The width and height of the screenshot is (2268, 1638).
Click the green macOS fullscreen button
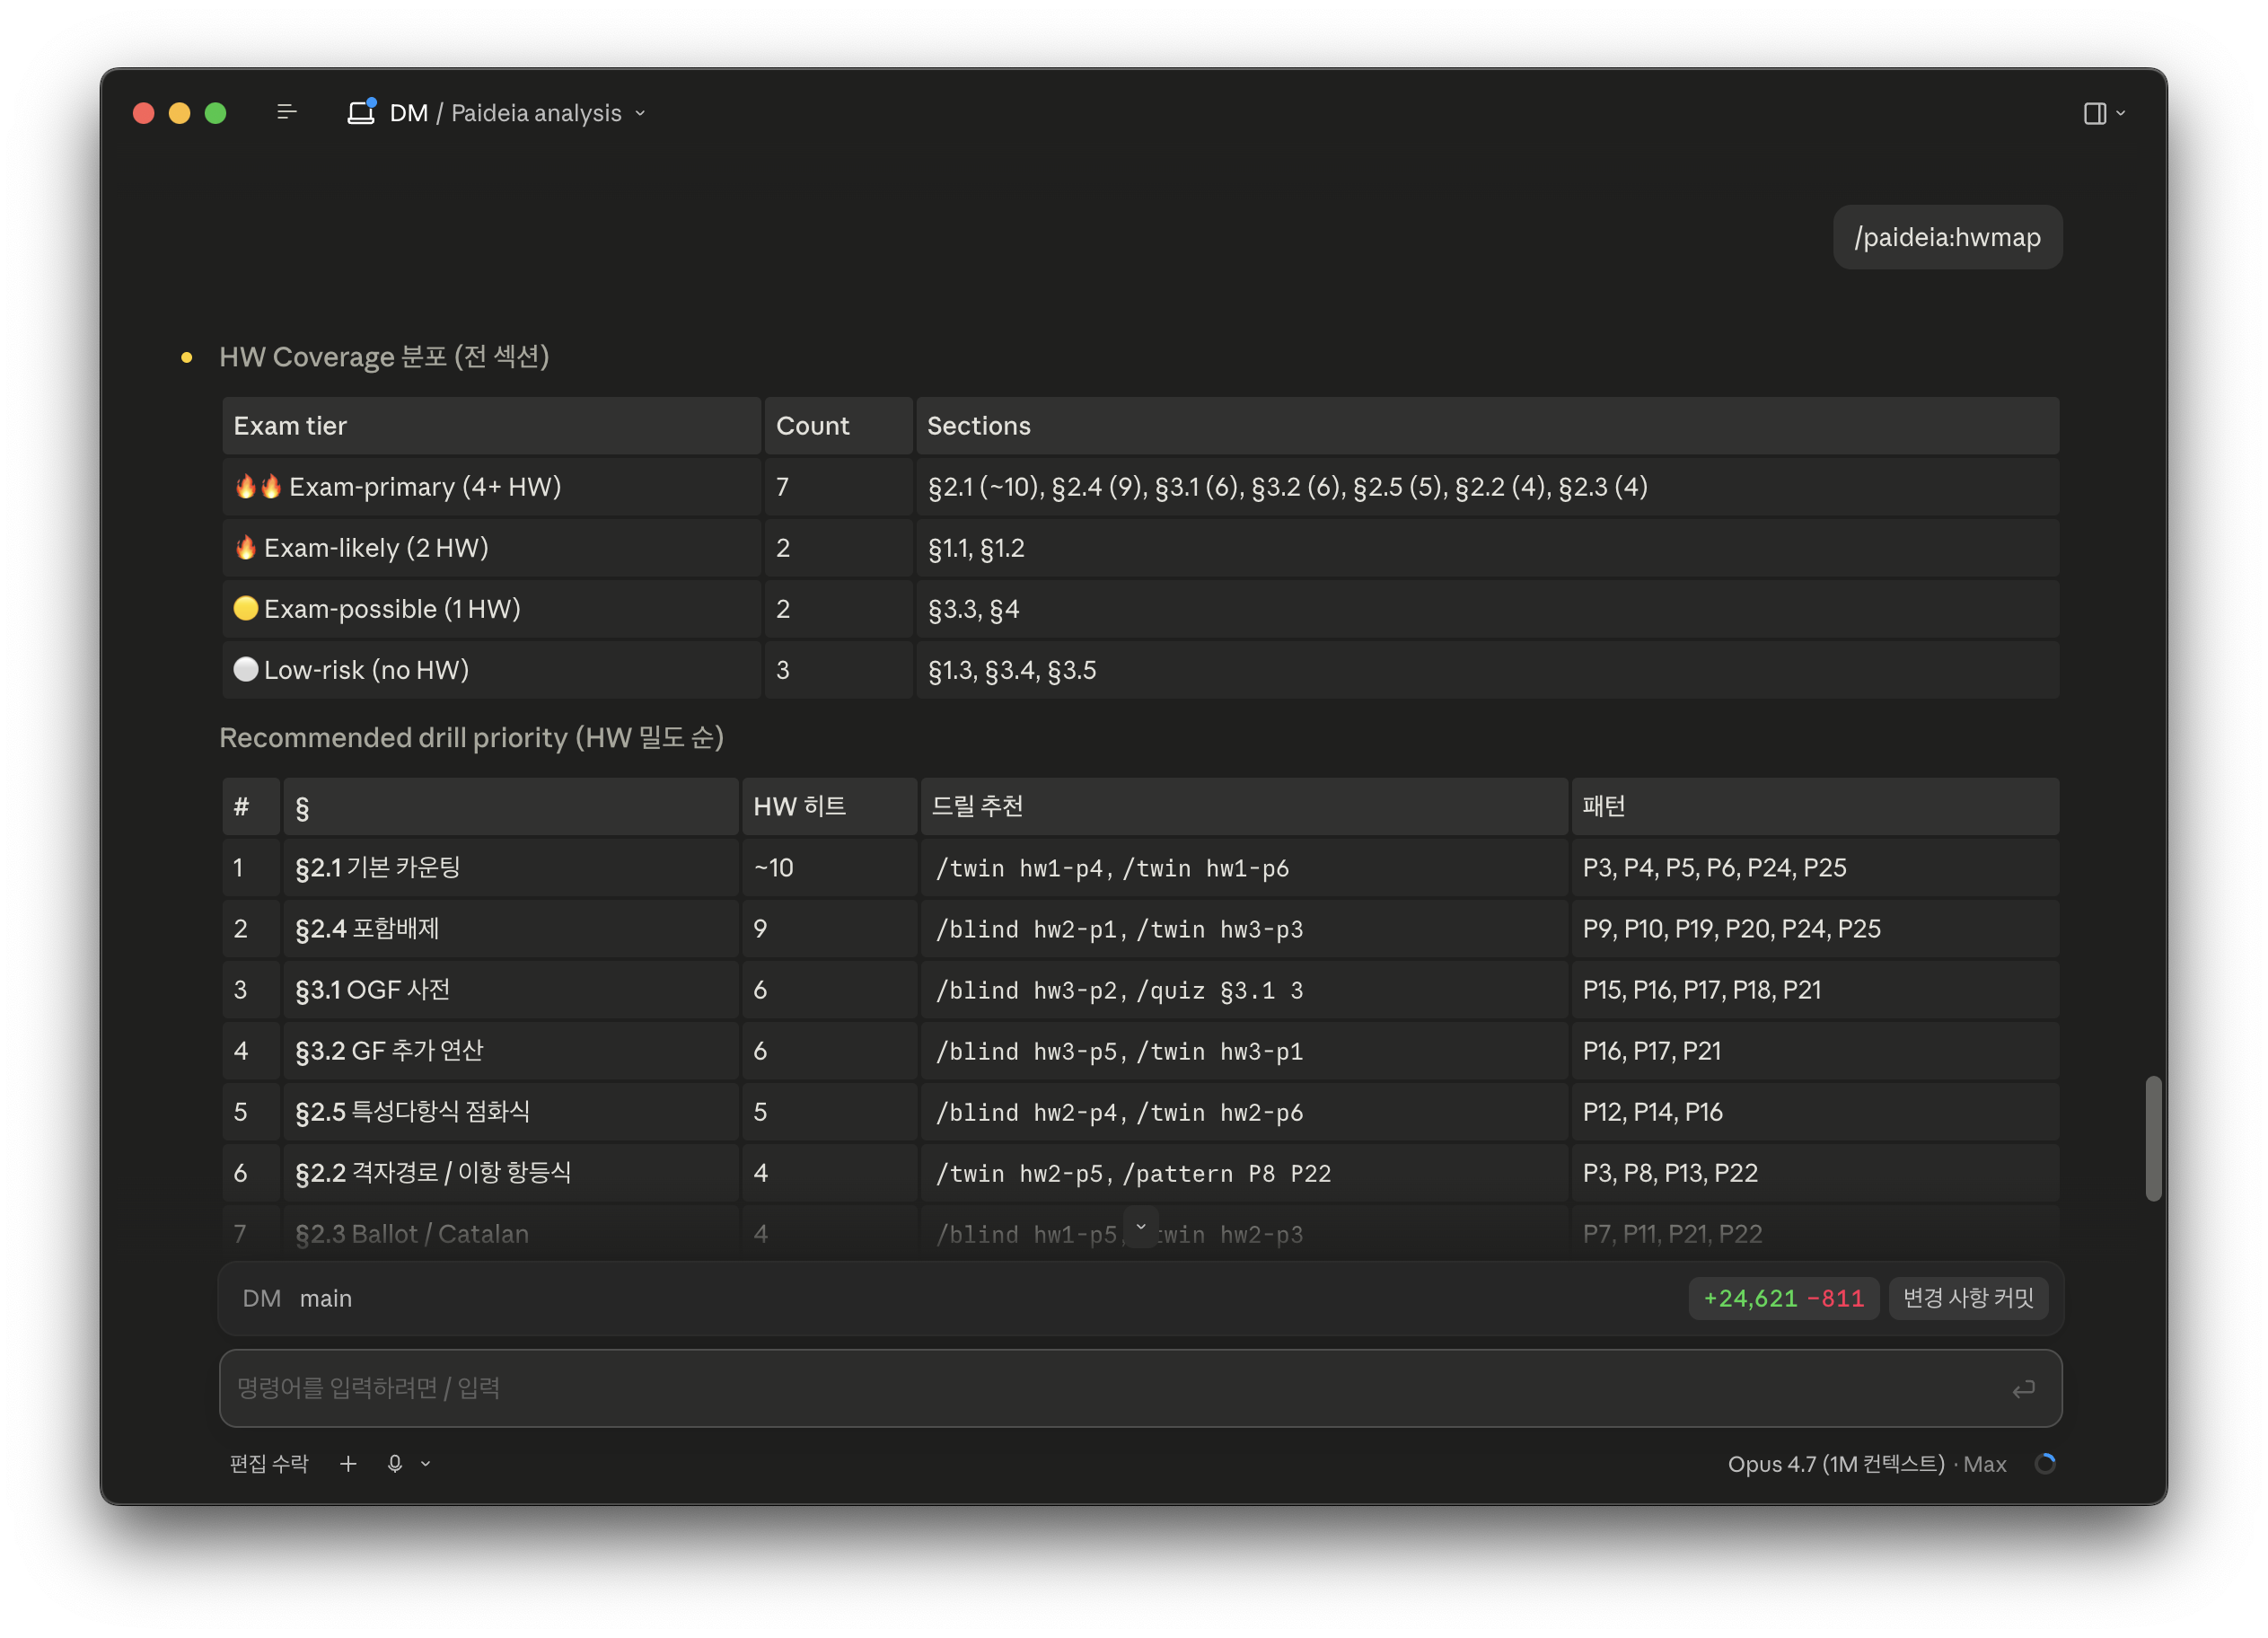pyautogui.click(x=215, y=113)
